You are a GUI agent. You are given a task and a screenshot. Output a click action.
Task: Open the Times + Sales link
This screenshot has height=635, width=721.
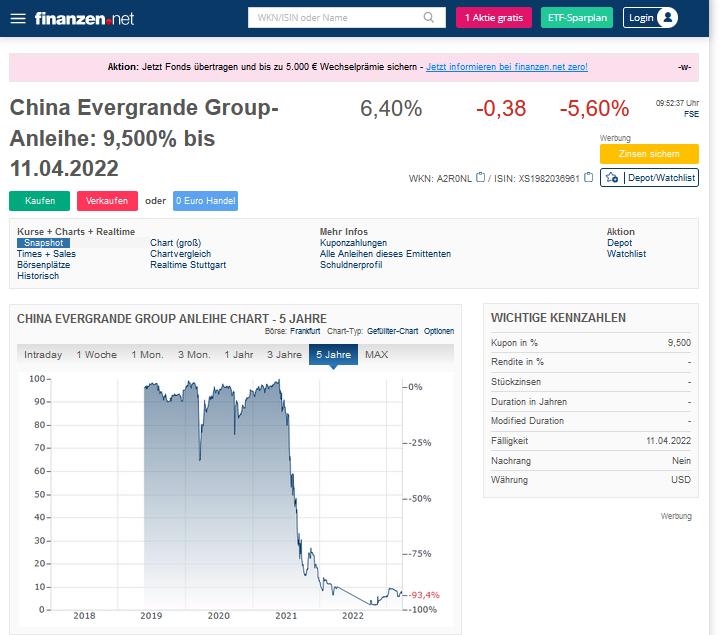click(x=46, y=254)
